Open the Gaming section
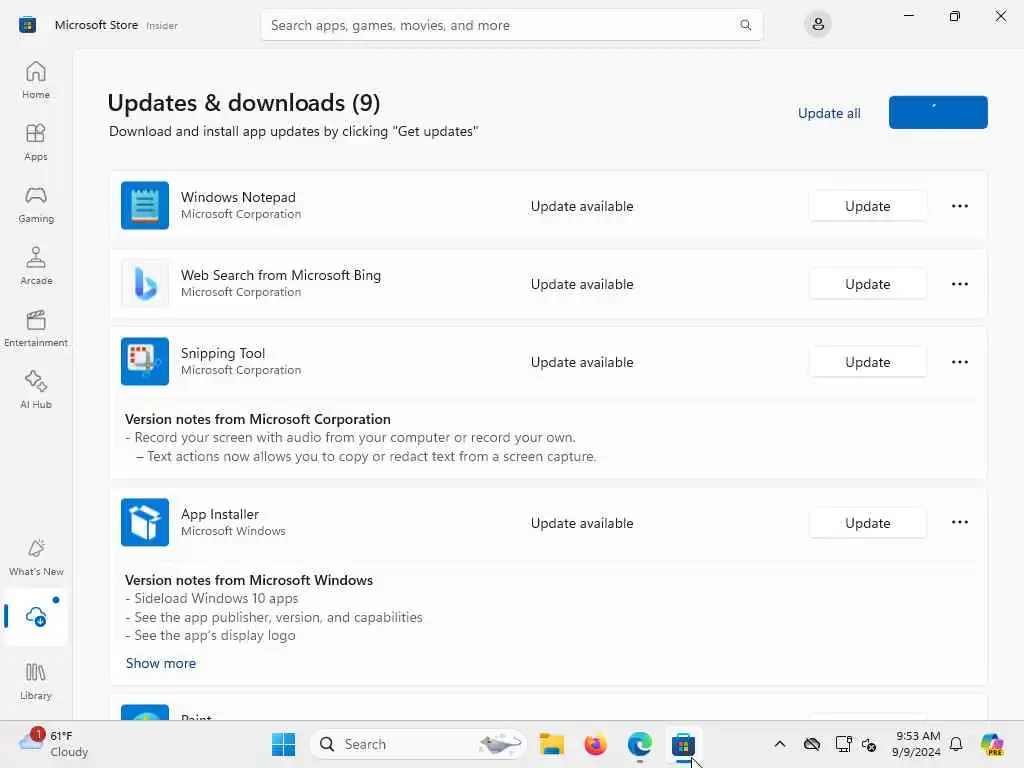 [35, 204]
